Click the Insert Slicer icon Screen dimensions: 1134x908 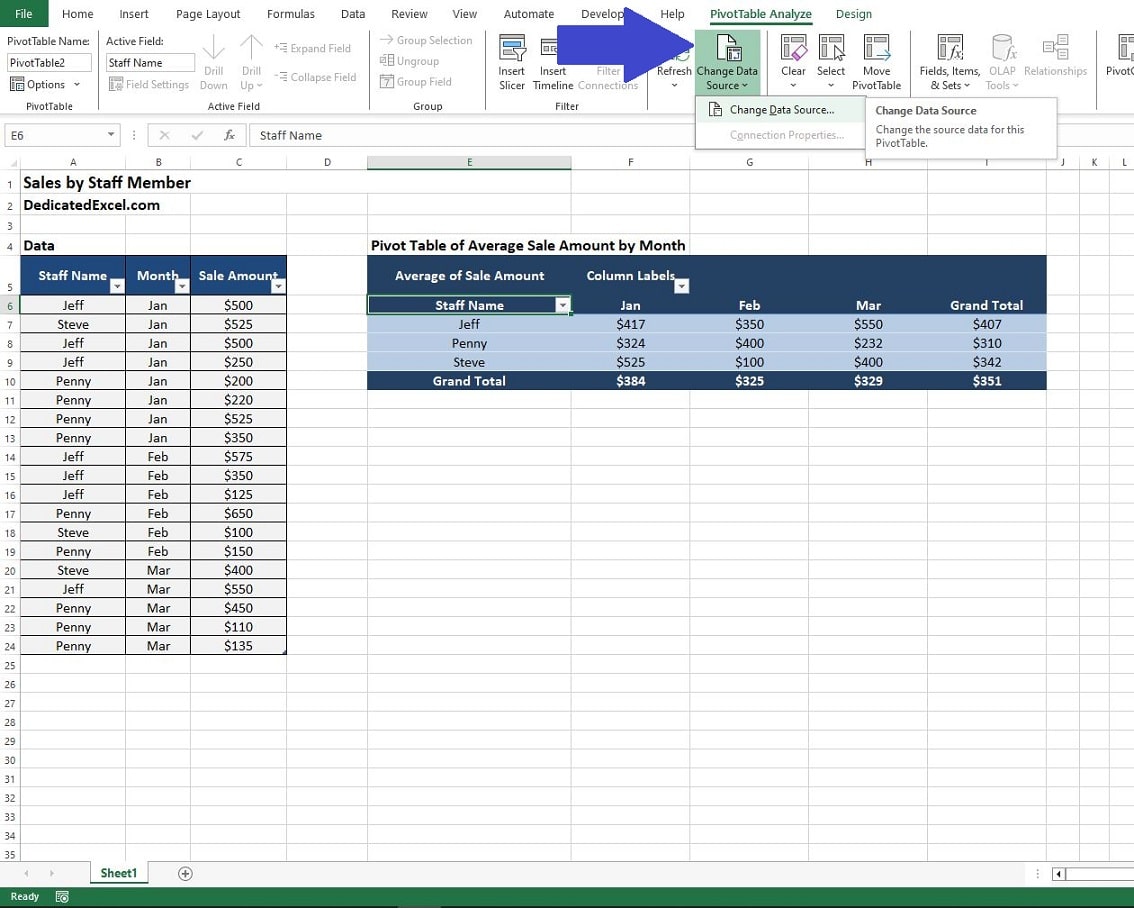[x=512, y=48]
